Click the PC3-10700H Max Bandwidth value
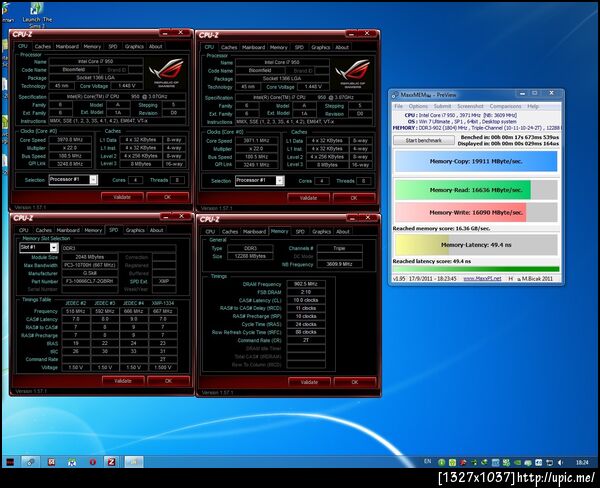The image size is (600, 488). click(x=90, y=265)
